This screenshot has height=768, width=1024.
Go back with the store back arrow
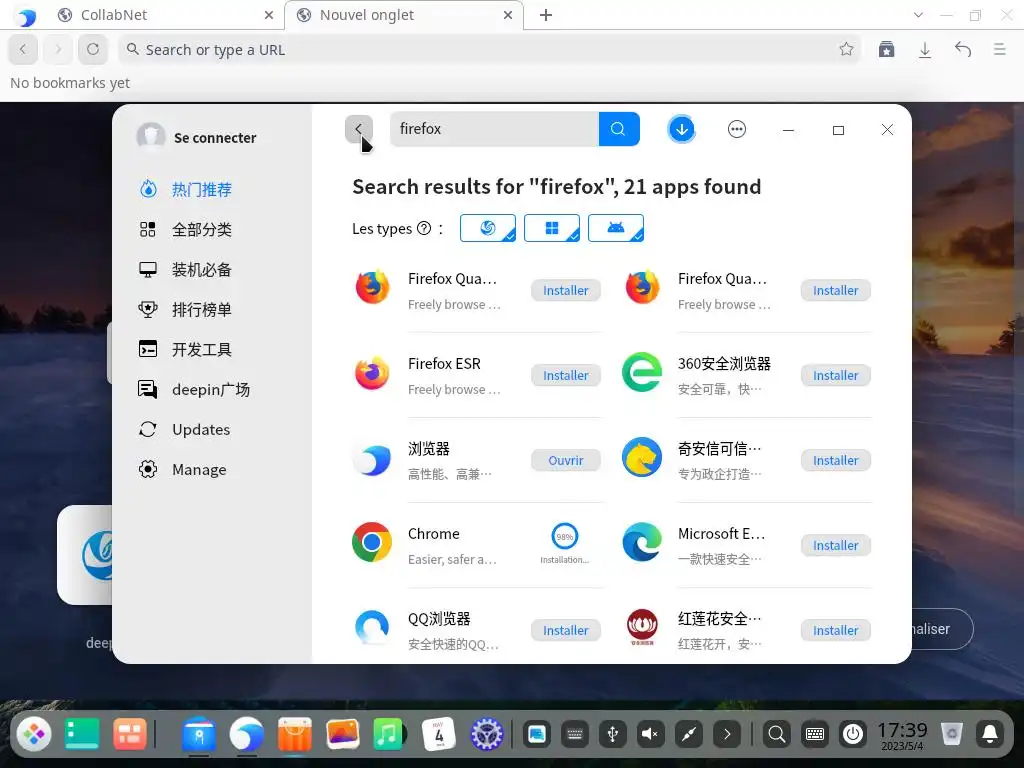pos(359,129)
